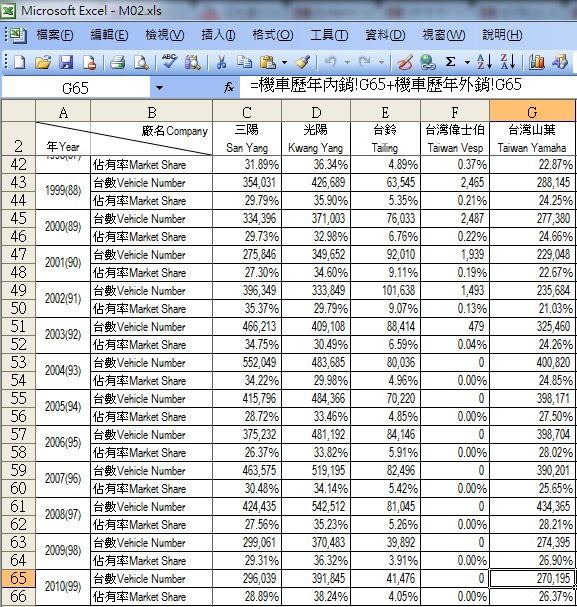The height and width of the screenshot is (607, 577).
Task: Click the Select All corner box
Action: [x=18, y=111]
